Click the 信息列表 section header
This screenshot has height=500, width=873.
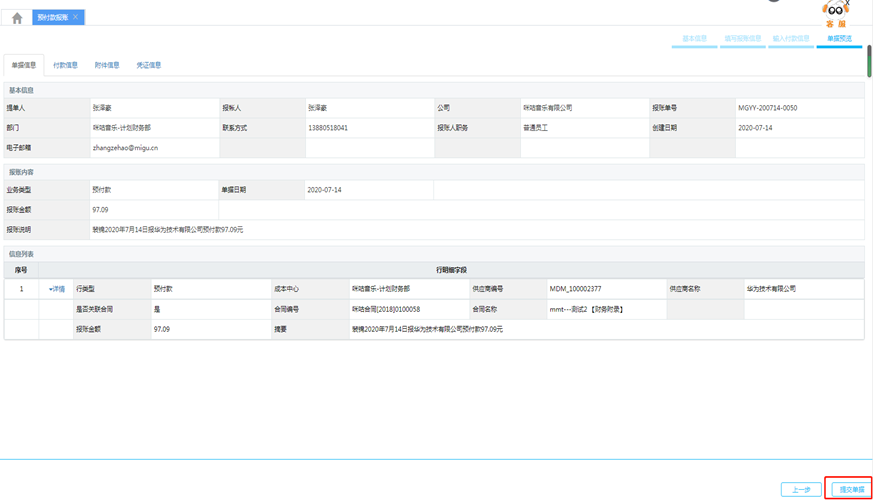point(21,254)
